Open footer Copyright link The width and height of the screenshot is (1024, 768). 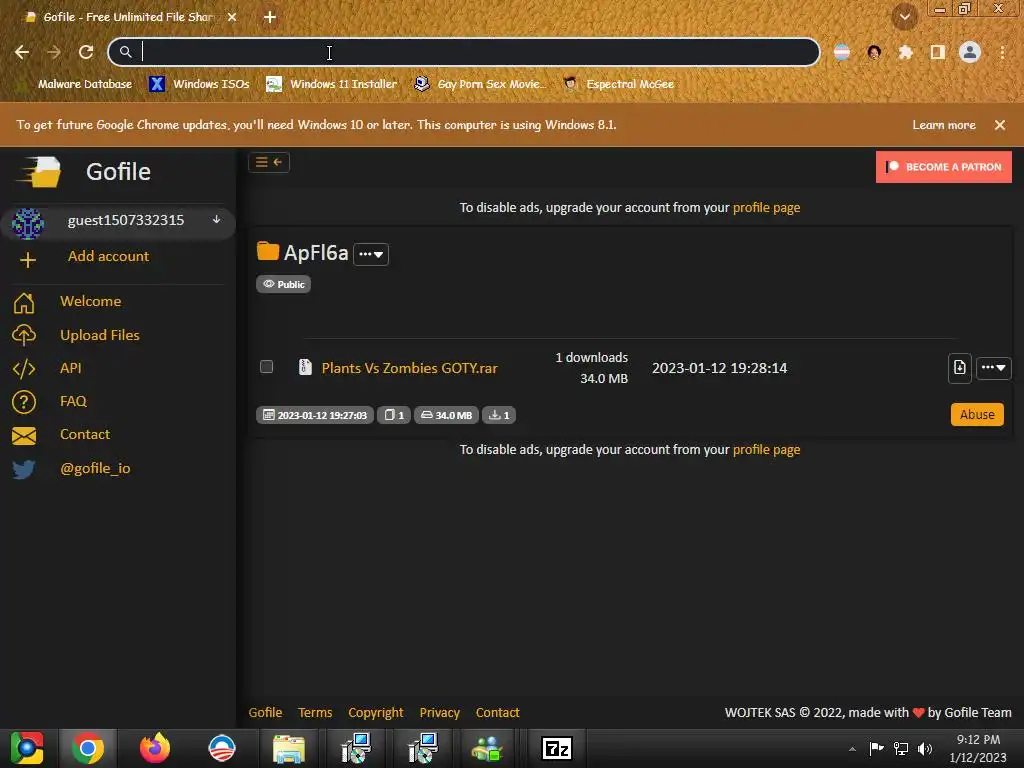[376, 712]
